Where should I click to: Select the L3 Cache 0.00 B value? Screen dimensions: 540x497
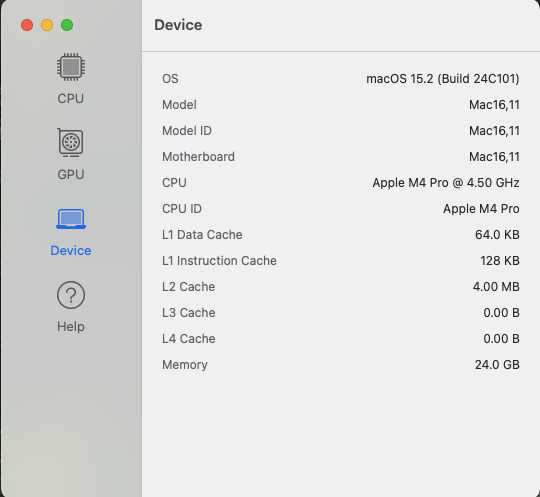501,313
